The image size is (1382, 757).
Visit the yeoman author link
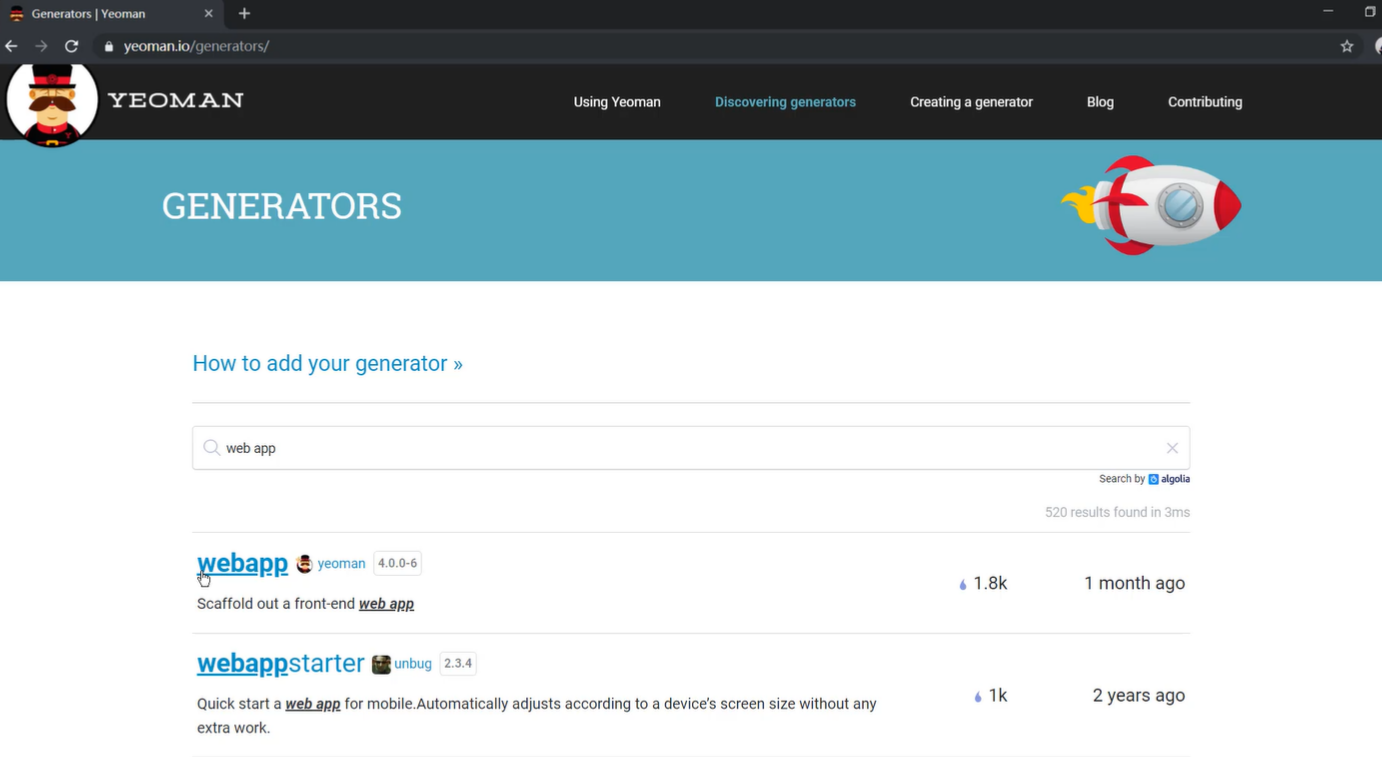[341, 564]
